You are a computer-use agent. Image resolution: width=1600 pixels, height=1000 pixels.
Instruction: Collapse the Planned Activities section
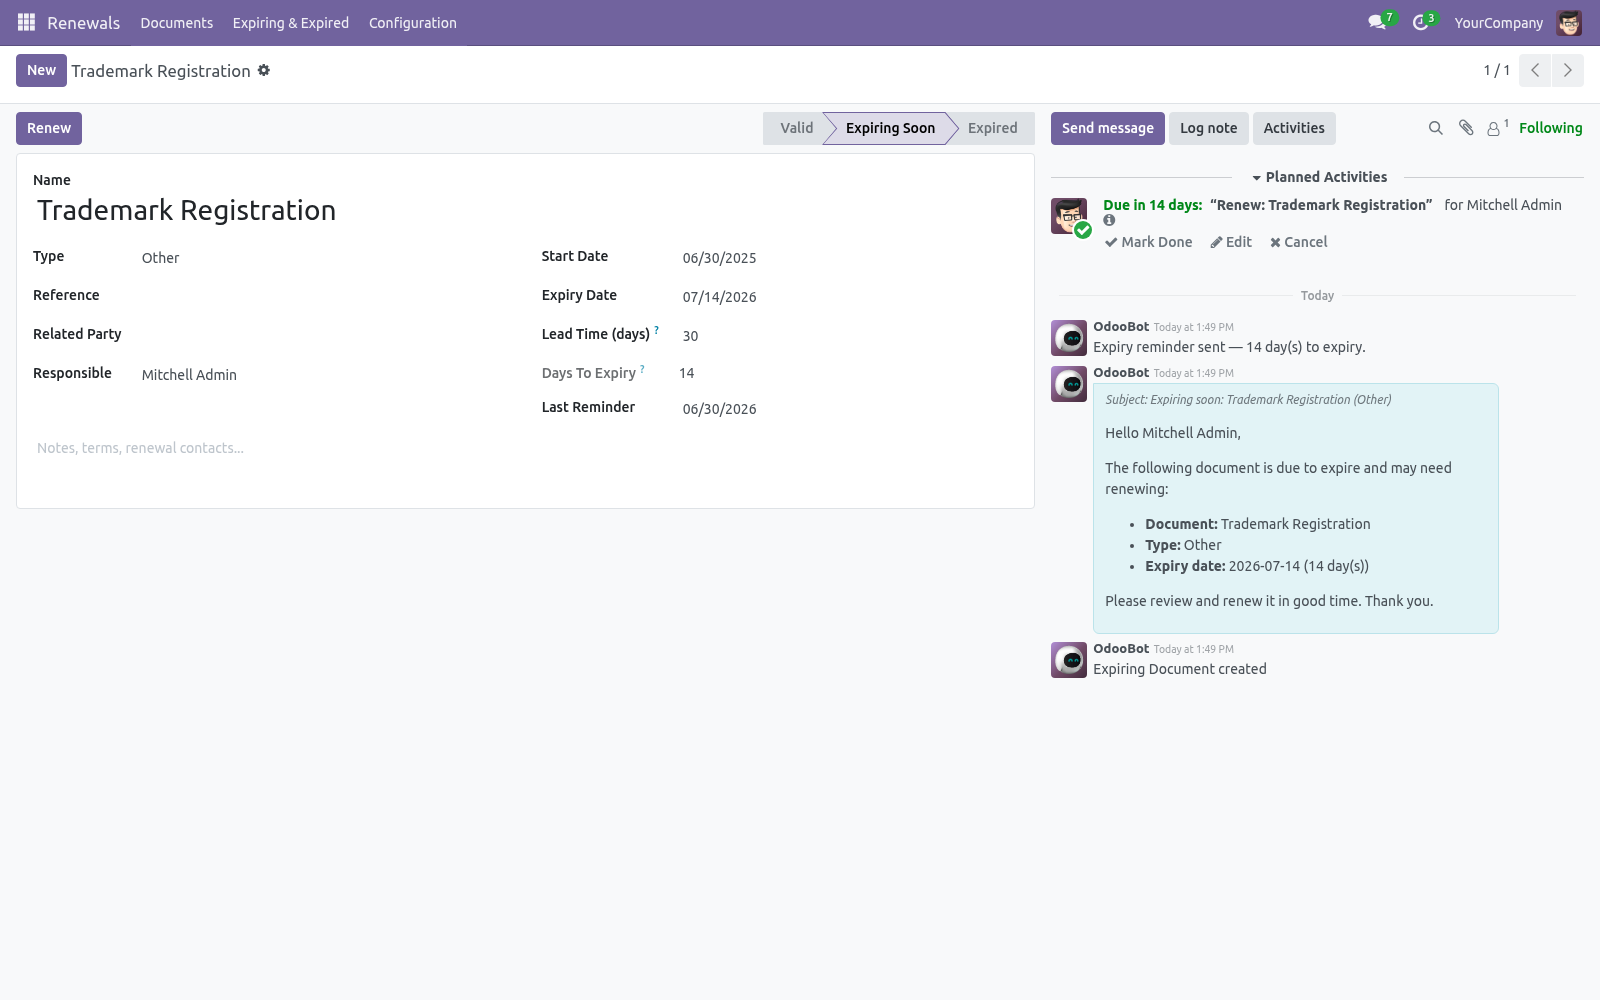click(1319, 177)
